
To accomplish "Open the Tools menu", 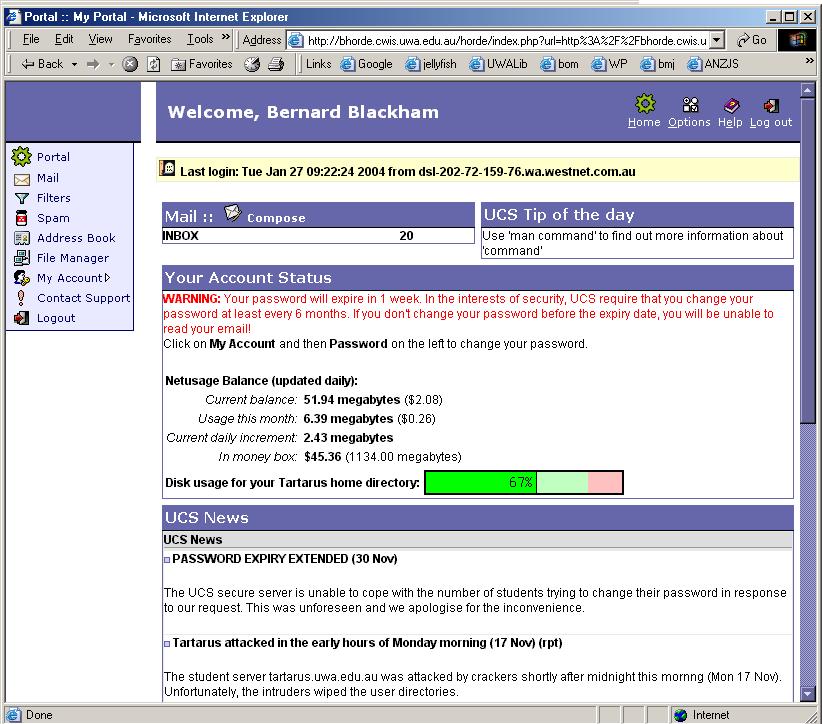I will [200, 39].
